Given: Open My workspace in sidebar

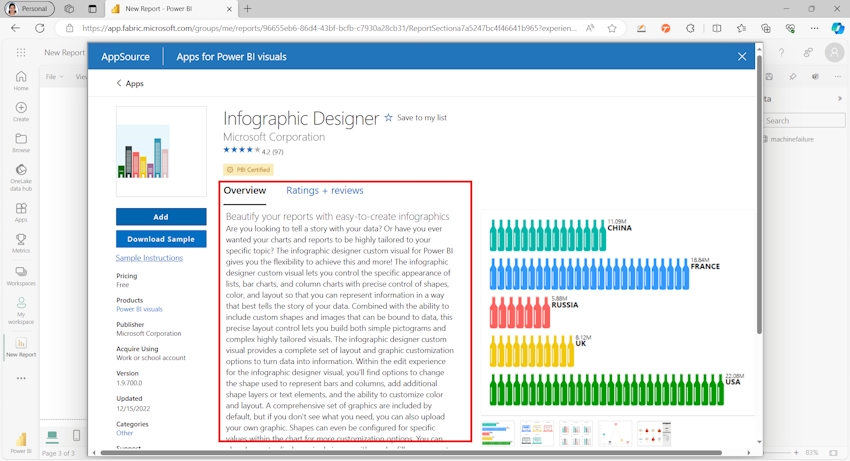Looking at the screenshot, I should point(21,310).
